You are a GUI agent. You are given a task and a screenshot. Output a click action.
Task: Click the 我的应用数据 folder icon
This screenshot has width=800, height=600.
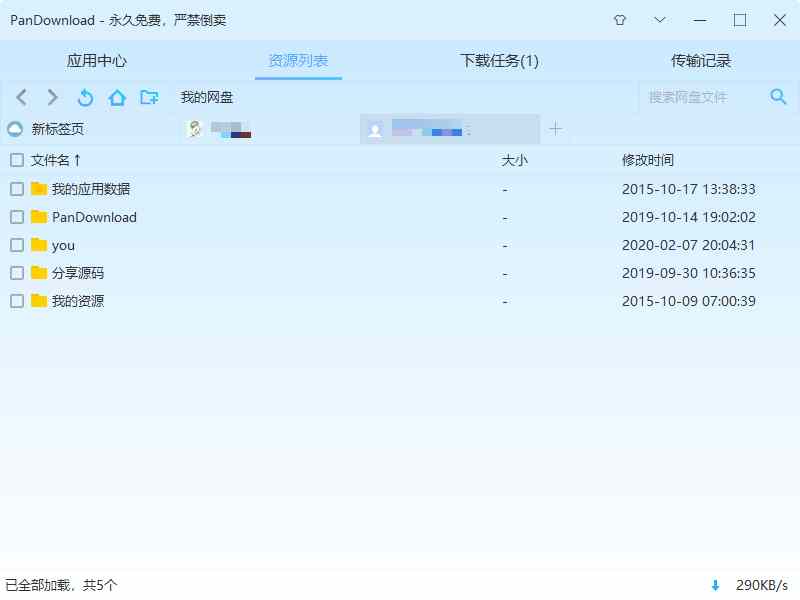click(39, 189)
